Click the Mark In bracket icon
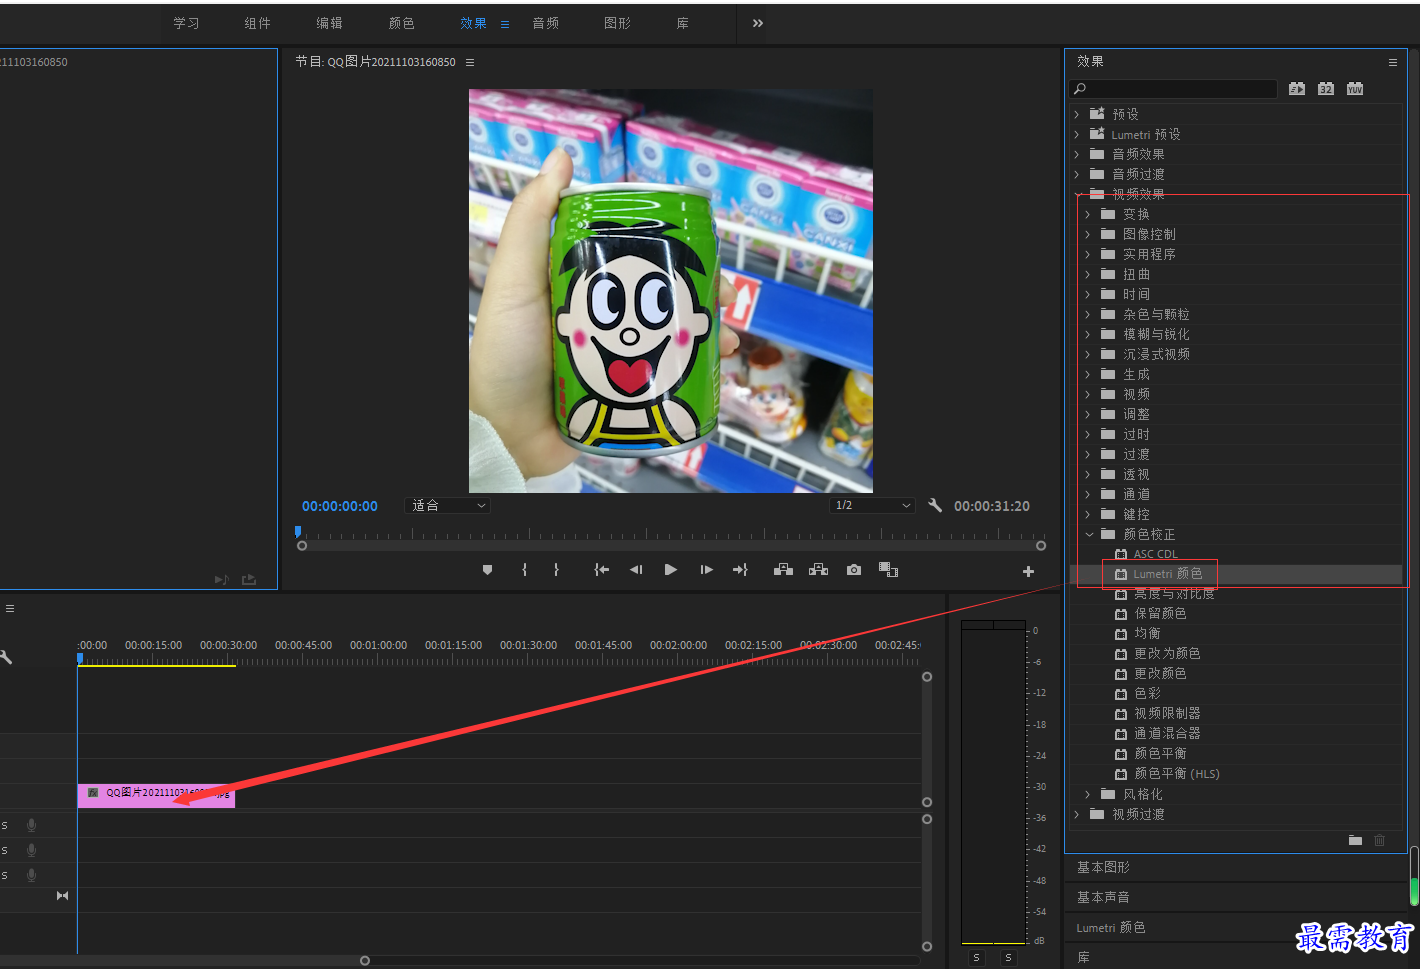Image resolution: width=1420 pixels, height=969 pixels. tap(524, 570)
